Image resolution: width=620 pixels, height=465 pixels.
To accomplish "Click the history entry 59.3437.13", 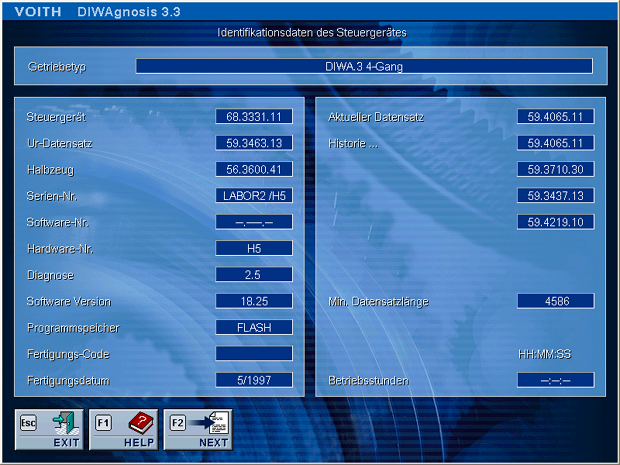I will [556, 196].
